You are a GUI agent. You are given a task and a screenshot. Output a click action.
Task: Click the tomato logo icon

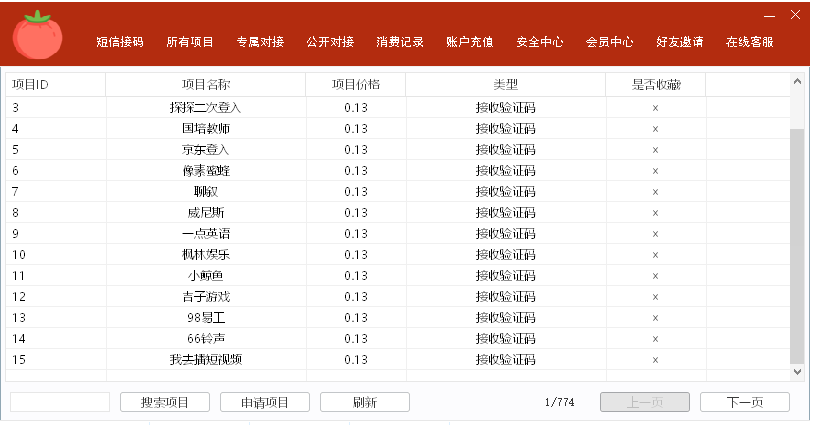(x=37, y=34)
